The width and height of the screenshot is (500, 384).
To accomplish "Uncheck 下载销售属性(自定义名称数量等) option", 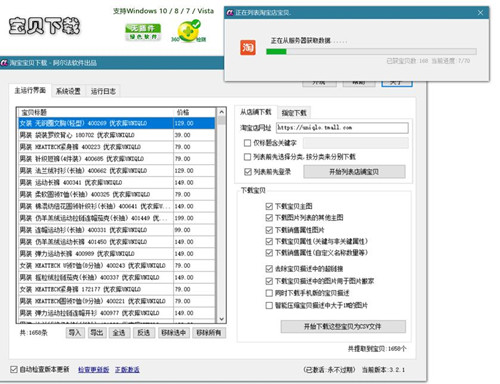I will pos(269,253).
